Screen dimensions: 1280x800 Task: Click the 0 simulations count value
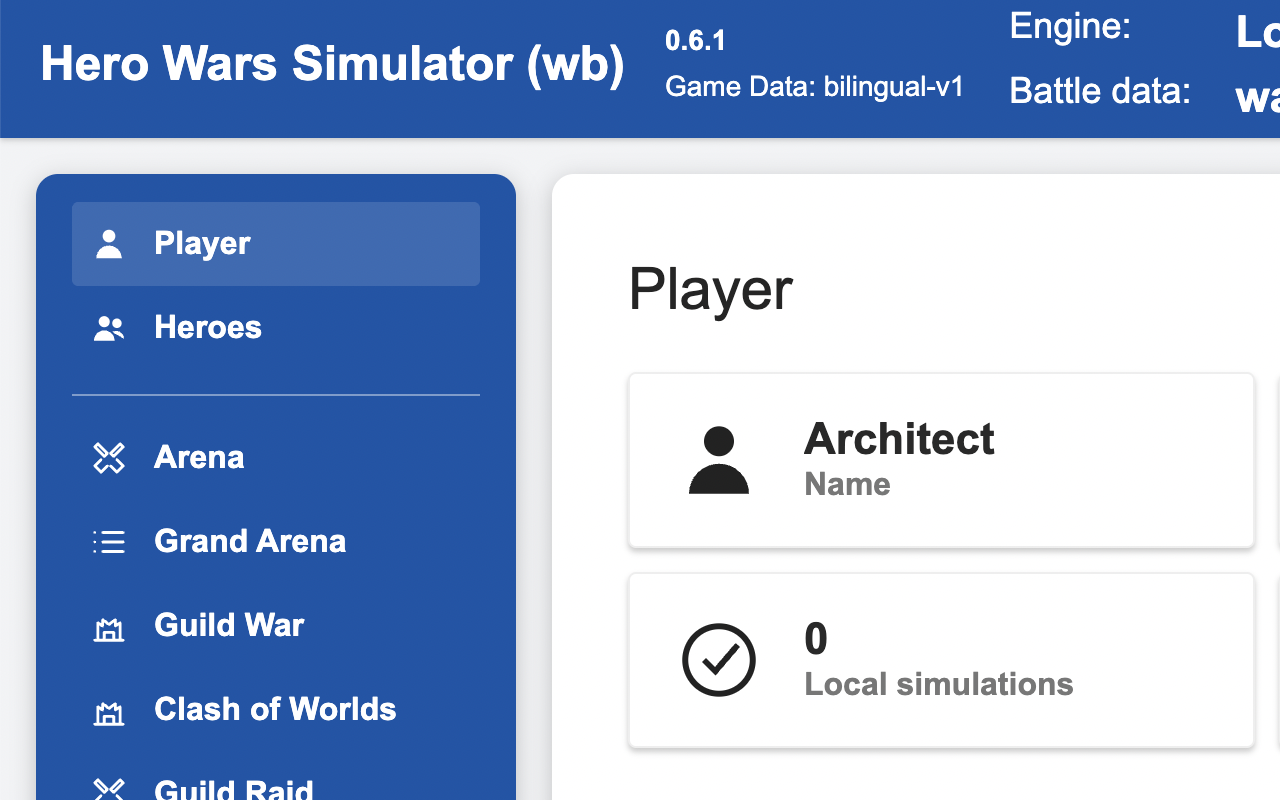pyautogui.click(x=816, y=639)
